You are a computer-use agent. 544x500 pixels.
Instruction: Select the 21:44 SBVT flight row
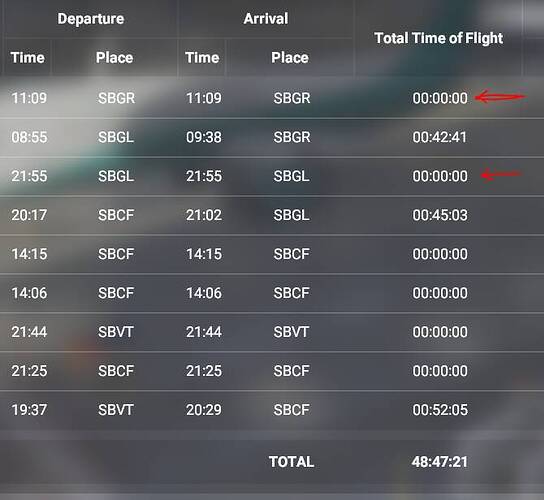coord(272,332)
